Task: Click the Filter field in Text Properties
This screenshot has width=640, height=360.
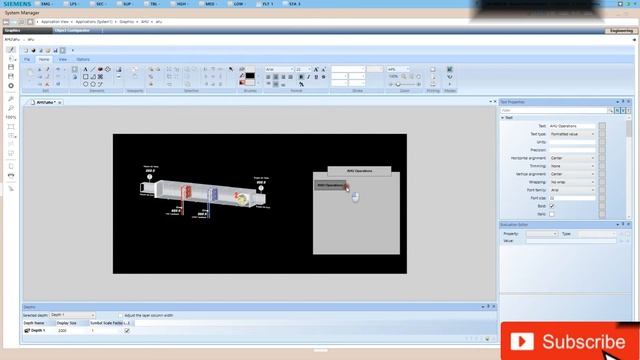Action: [554, 111]
